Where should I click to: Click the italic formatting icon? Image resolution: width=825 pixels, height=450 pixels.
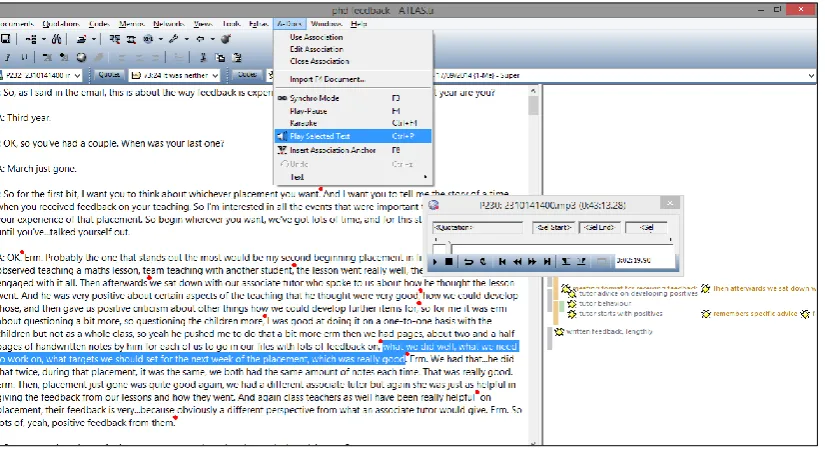click(x=7, y=57)
